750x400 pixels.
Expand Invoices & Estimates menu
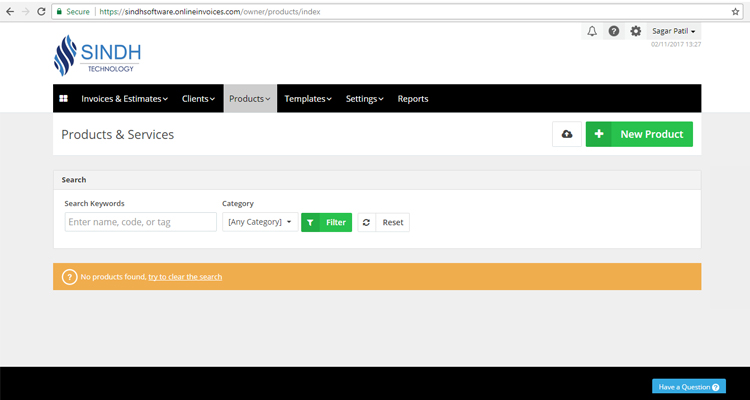(x=124, y=99)
